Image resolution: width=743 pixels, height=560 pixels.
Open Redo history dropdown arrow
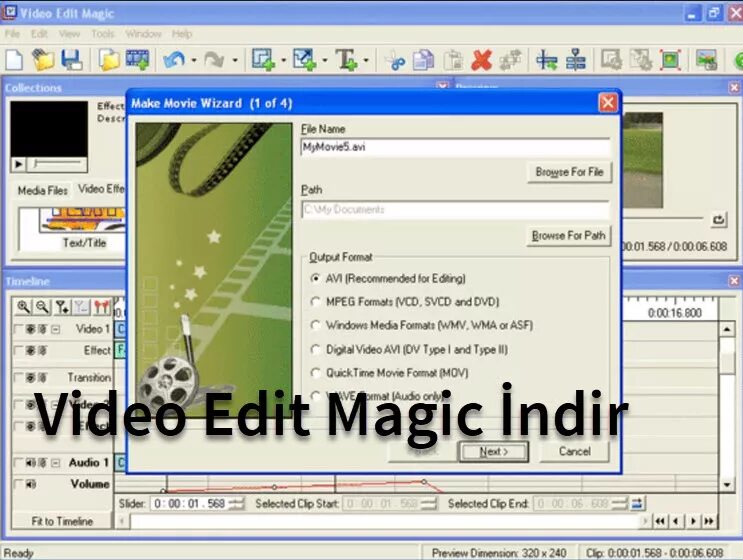[235, 61]
